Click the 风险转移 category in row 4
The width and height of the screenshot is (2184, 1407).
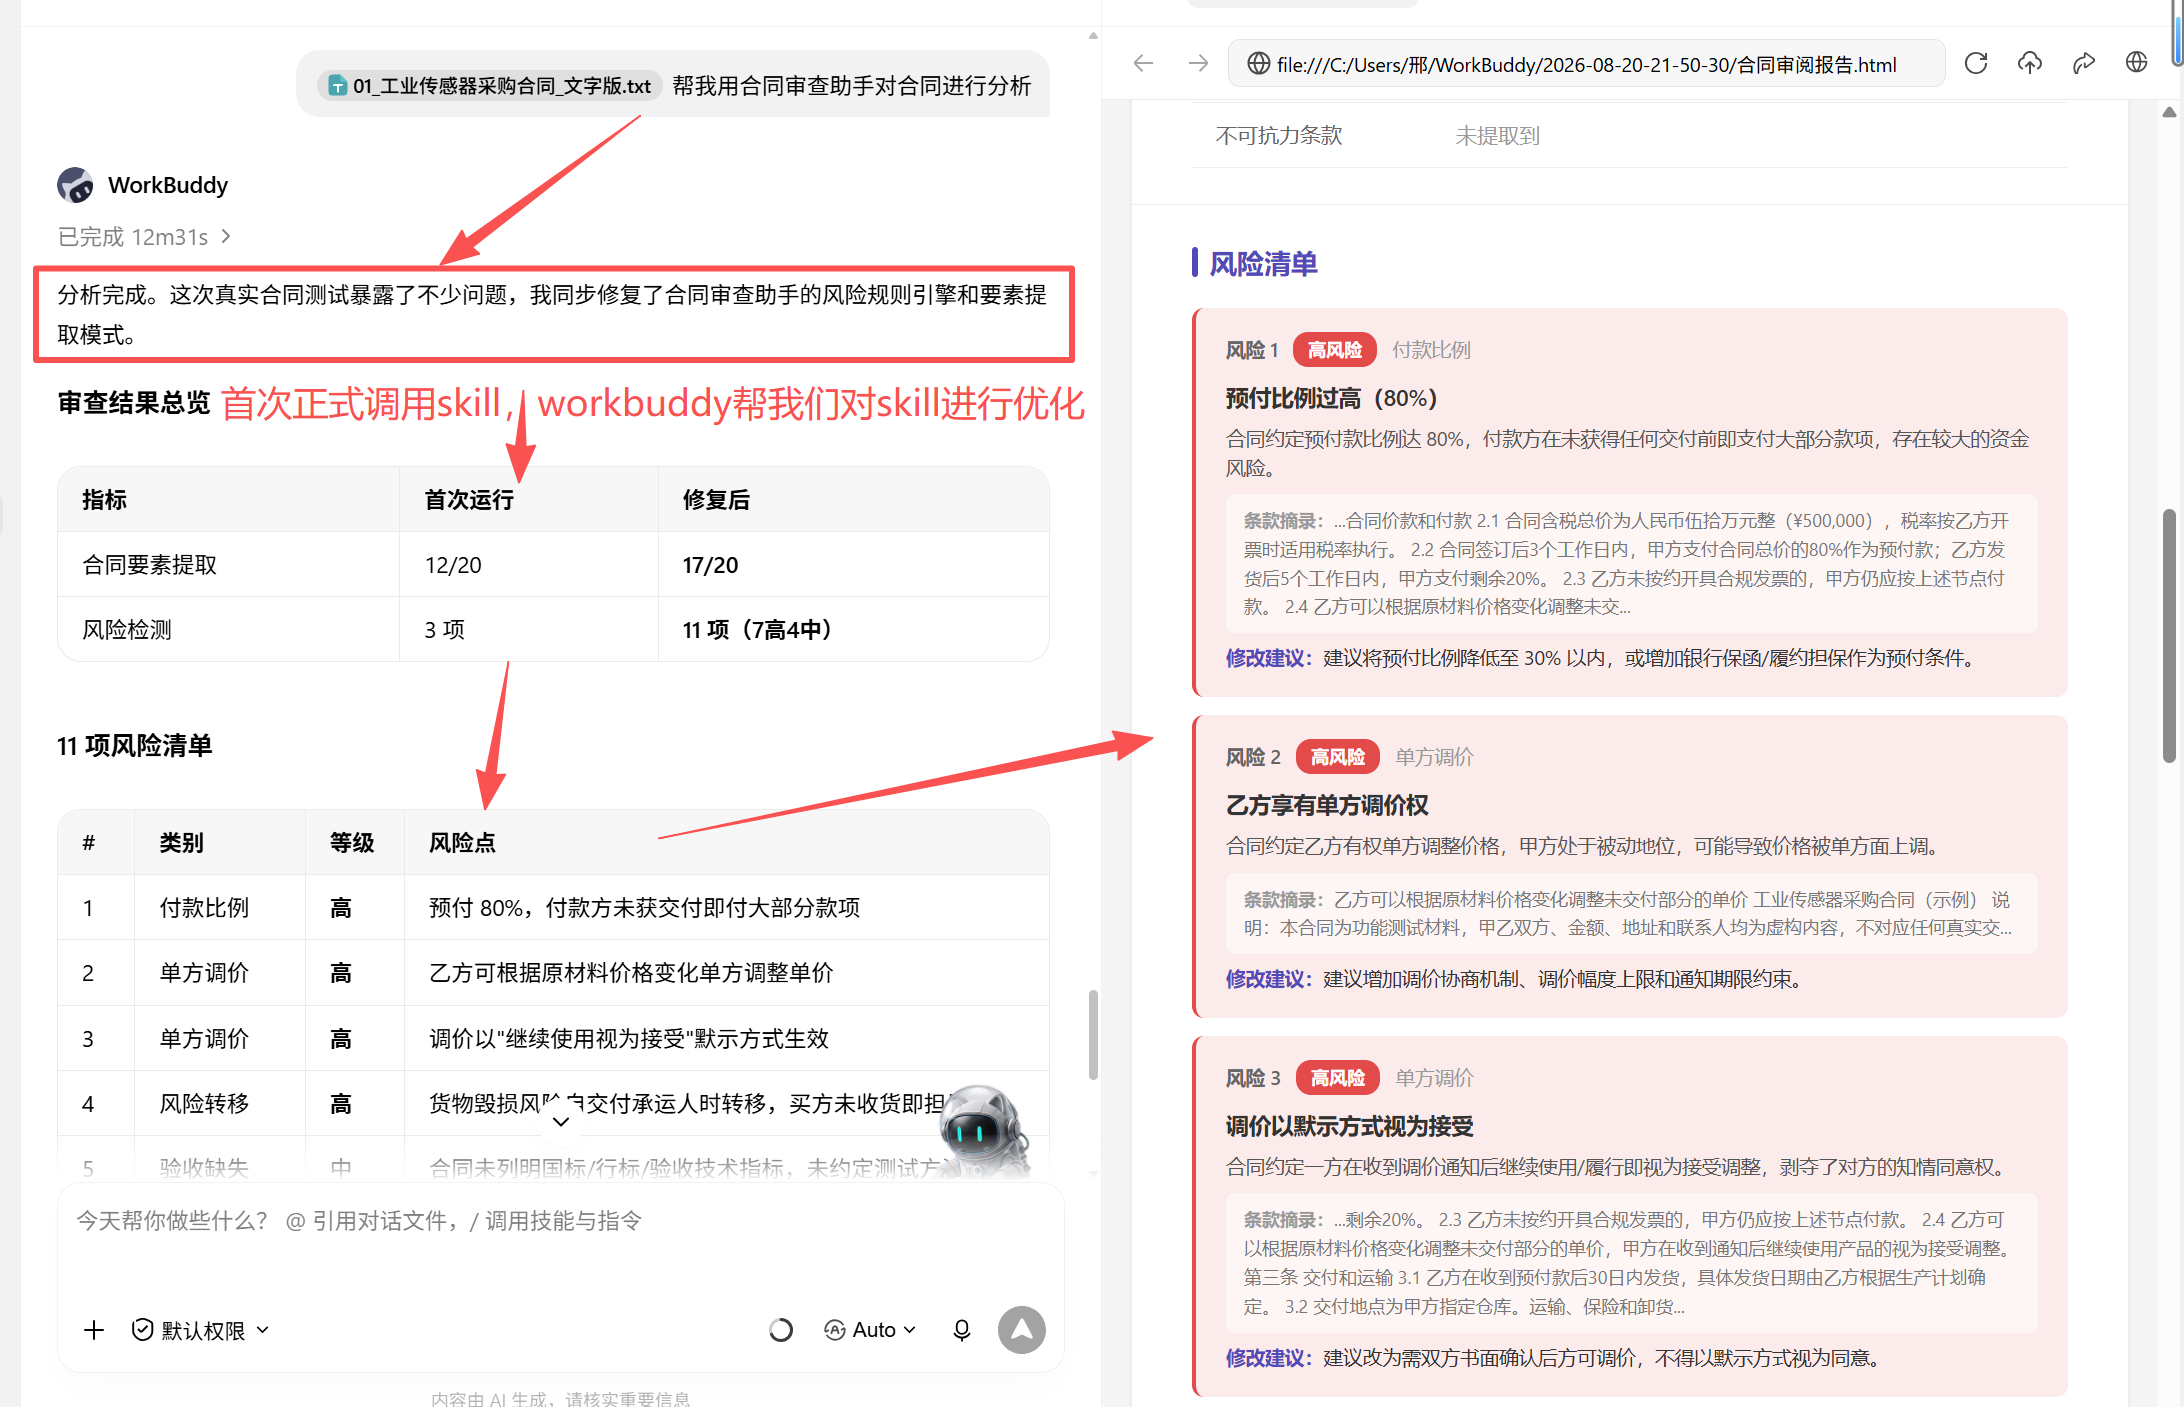click(204, 1104)
